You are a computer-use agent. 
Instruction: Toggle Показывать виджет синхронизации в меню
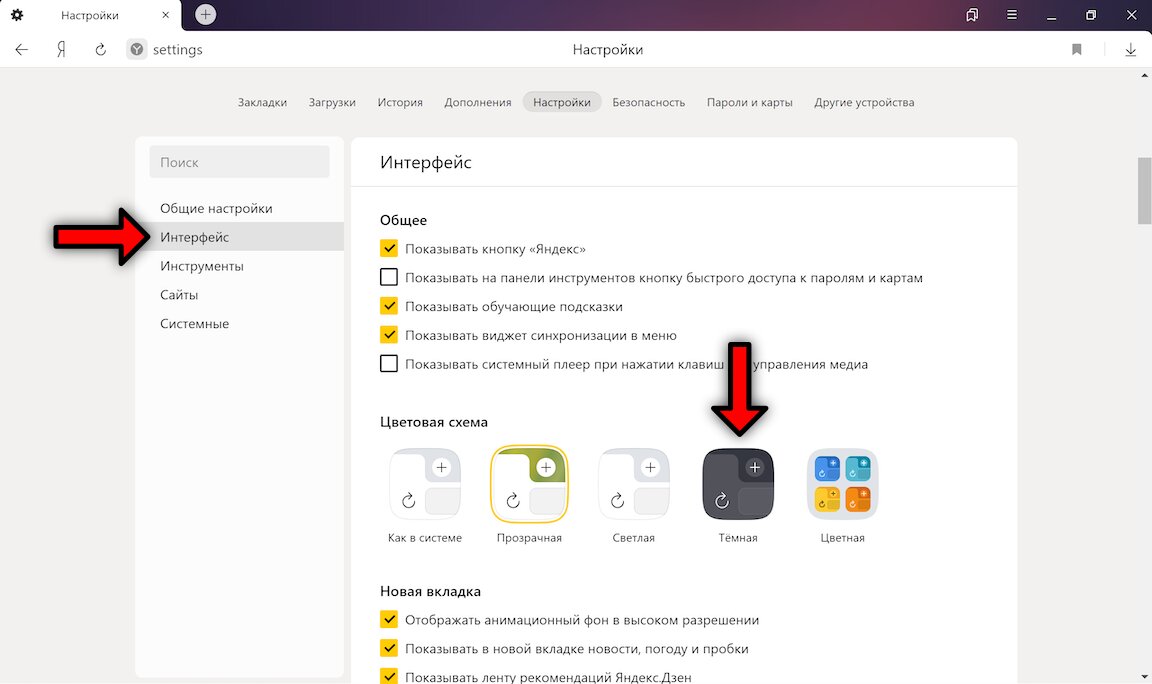(x=389, y=334)
